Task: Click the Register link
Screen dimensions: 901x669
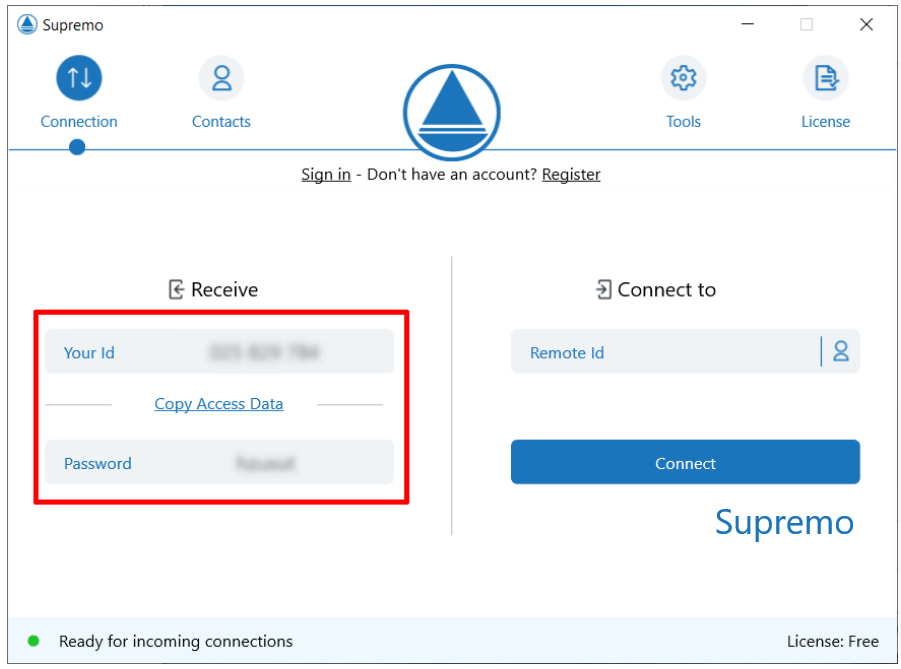Action: coord(571,174)
